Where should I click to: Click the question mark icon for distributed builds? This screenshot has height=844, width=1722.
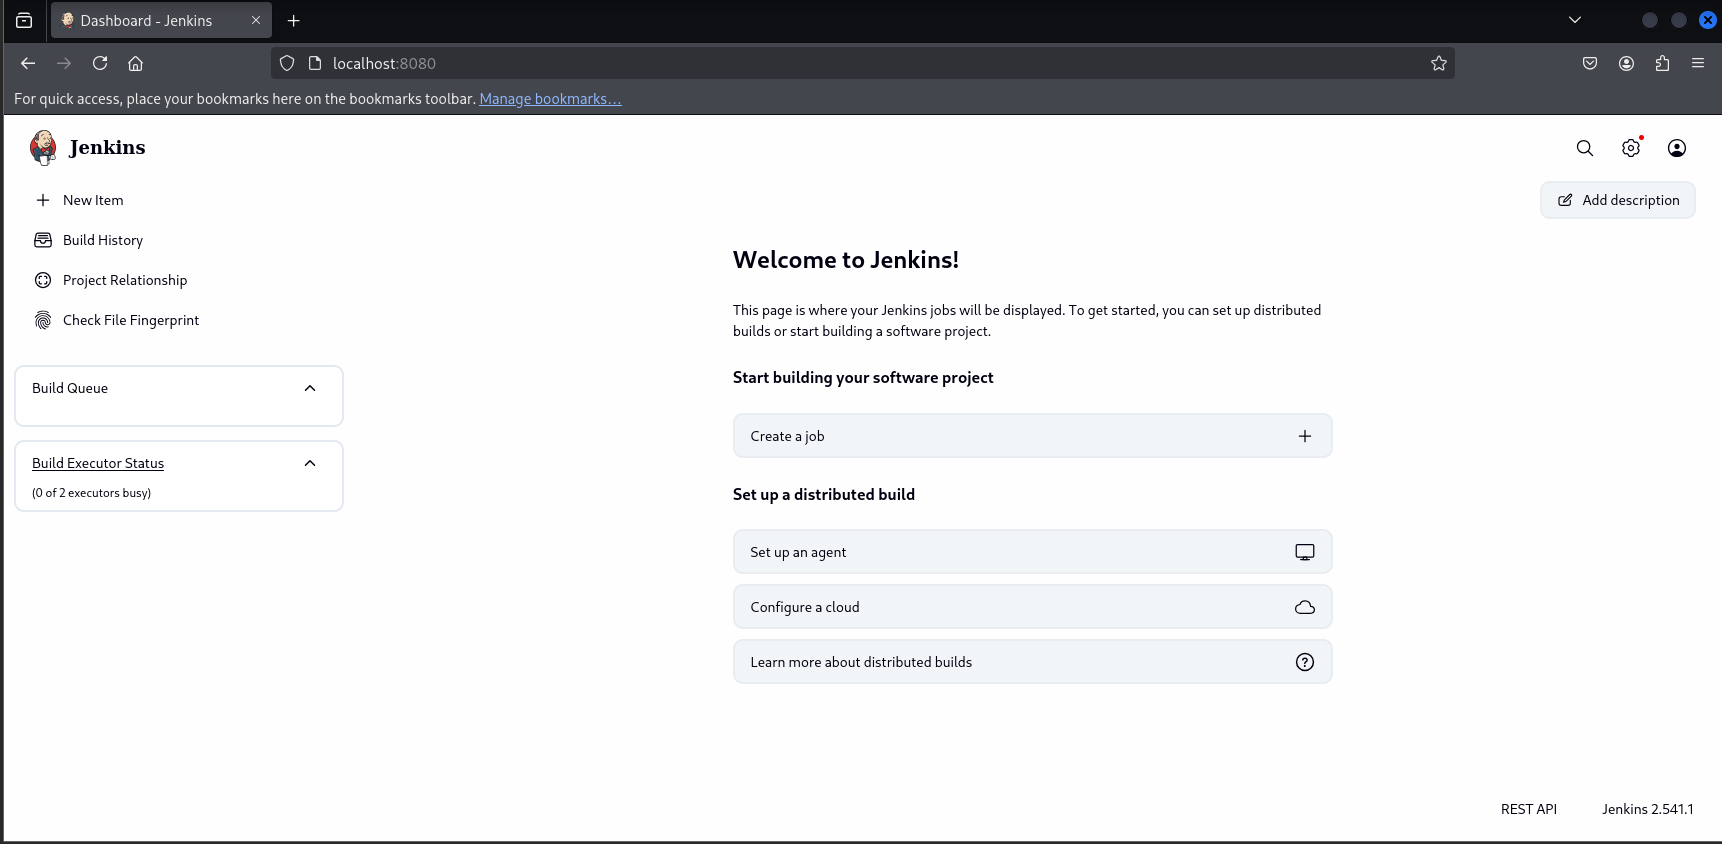1305,662
